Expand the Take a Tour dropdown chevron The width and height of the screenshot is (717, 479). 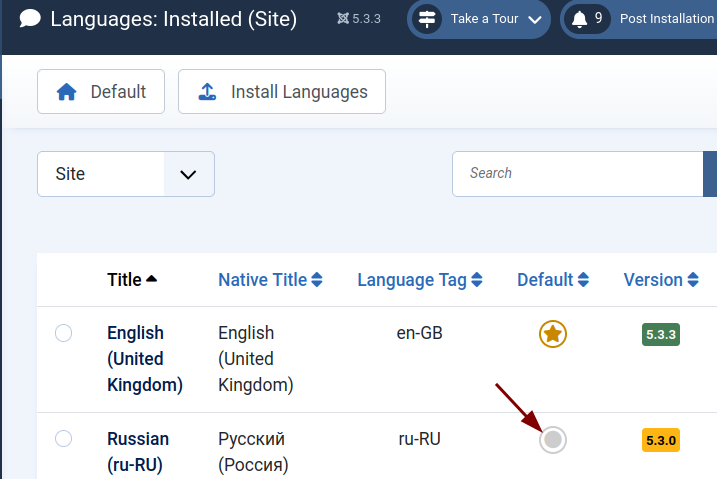[535, 19]
